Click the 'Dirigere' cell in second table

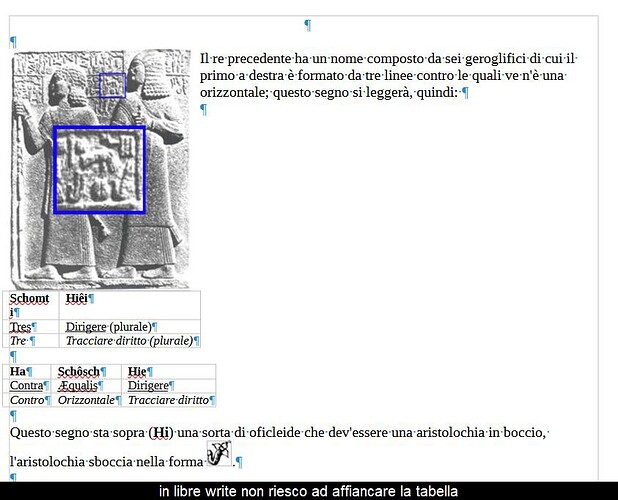[x=169, y=385]
